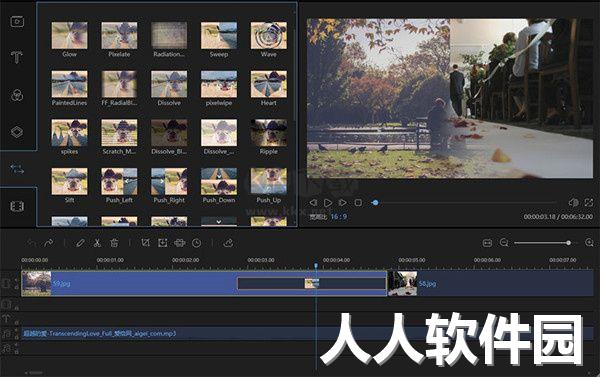The image size is (600, 377).
Task: Enter fullscreen preview mode
Action: coord(589,202)
